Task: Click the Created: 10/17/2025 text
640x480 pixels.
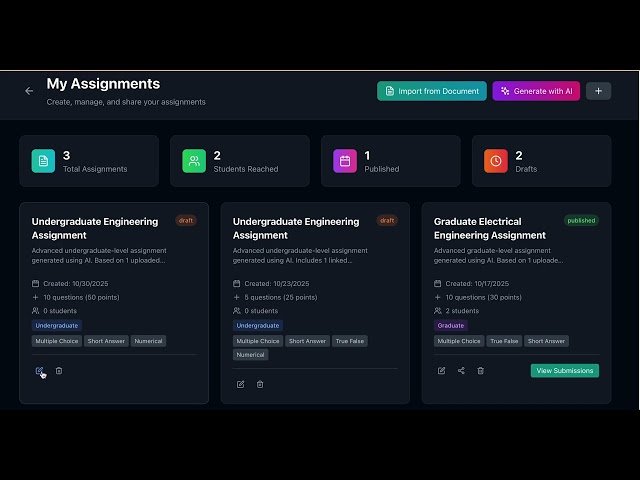Action: 477,283
